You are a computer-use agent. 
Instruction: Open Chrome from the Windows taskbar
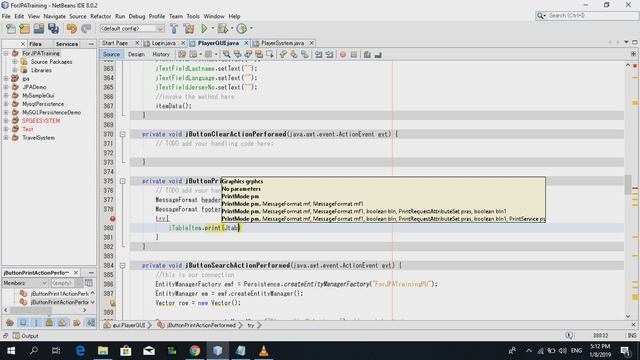point(195,351)
